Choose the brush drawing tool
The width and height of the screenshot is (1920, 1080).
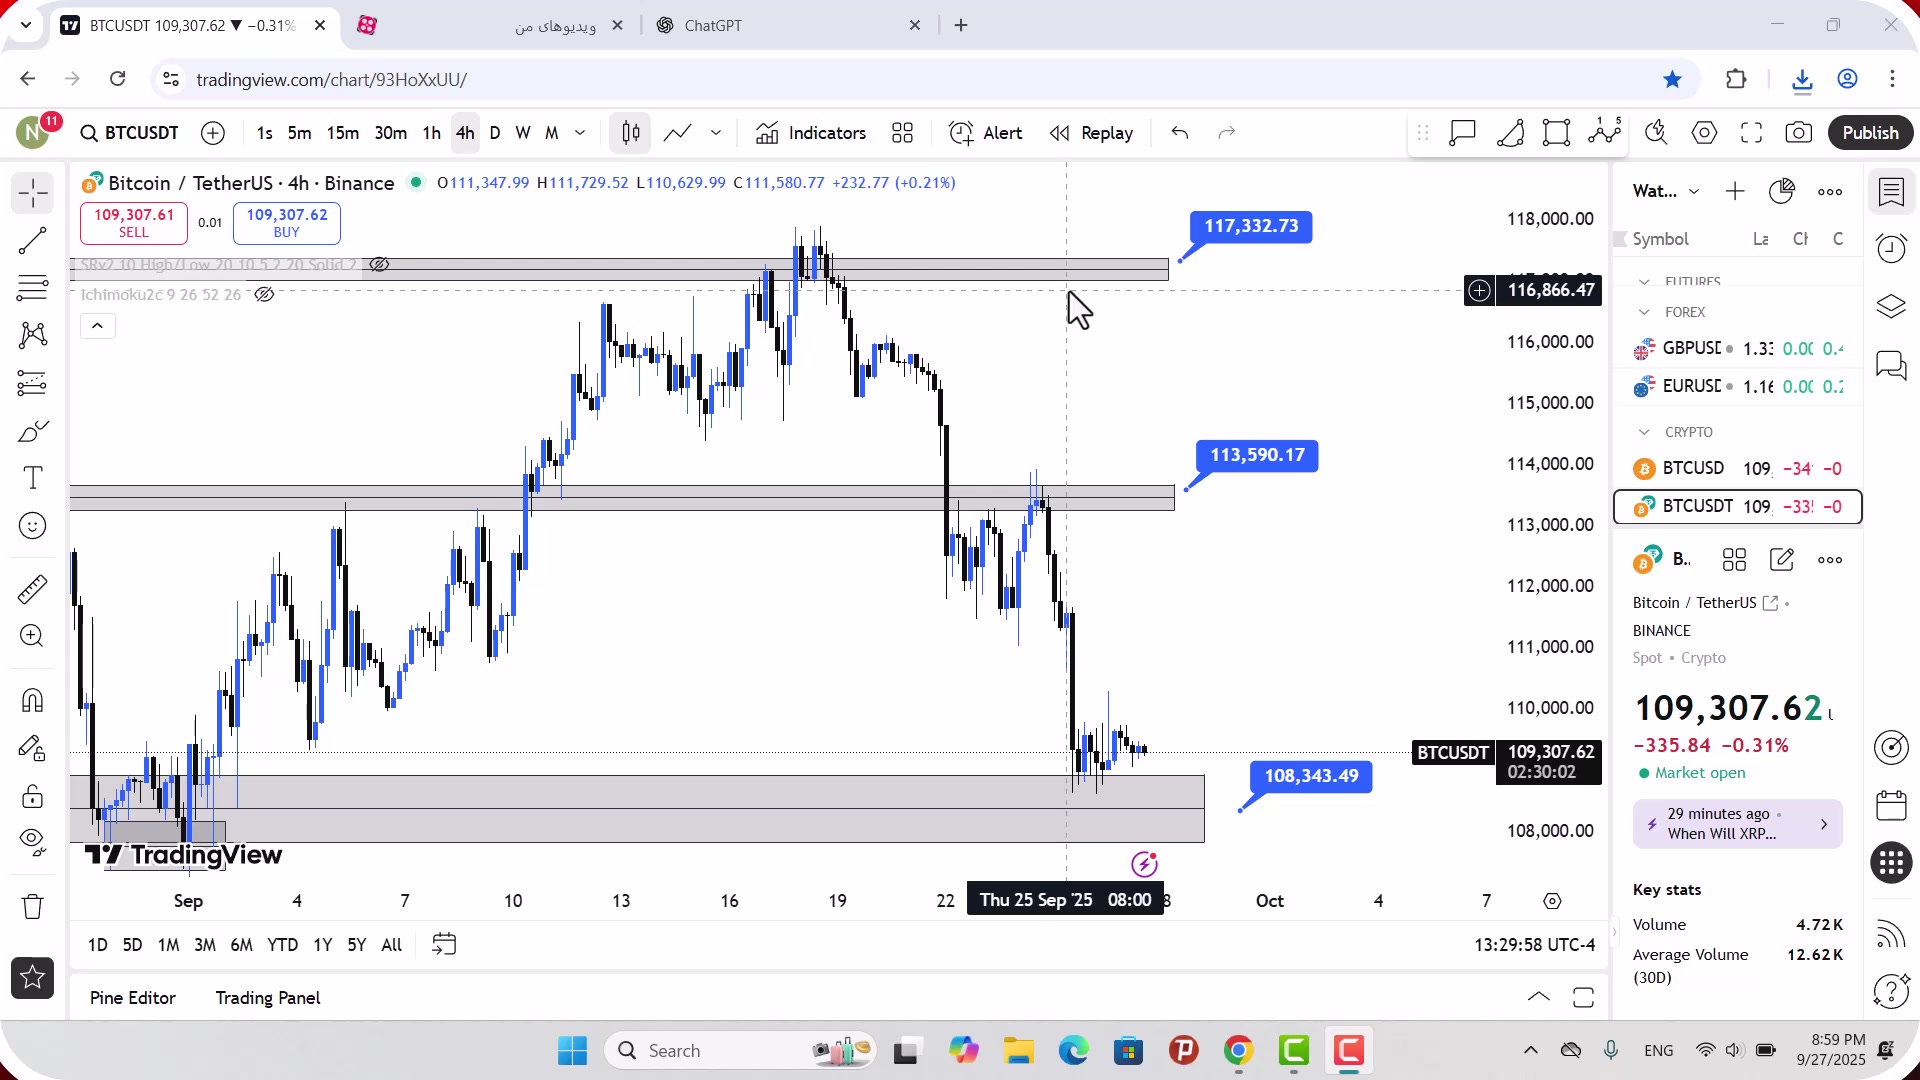click(x=32, y=431)
